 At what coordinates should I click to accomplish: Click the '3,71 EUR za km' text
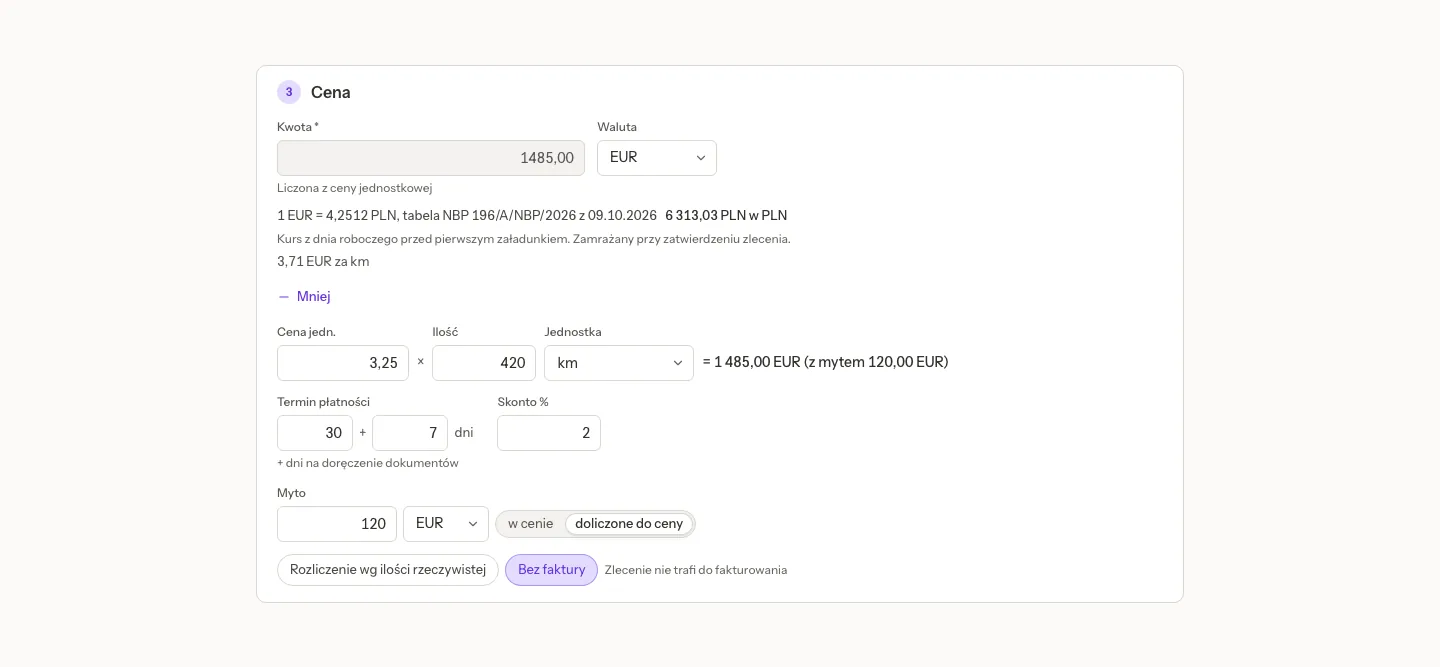[323, 262]
